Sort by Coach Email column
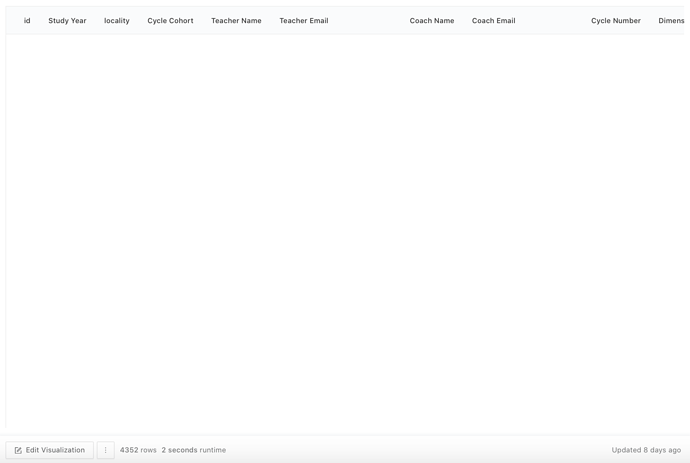 (x=493, y=21)
